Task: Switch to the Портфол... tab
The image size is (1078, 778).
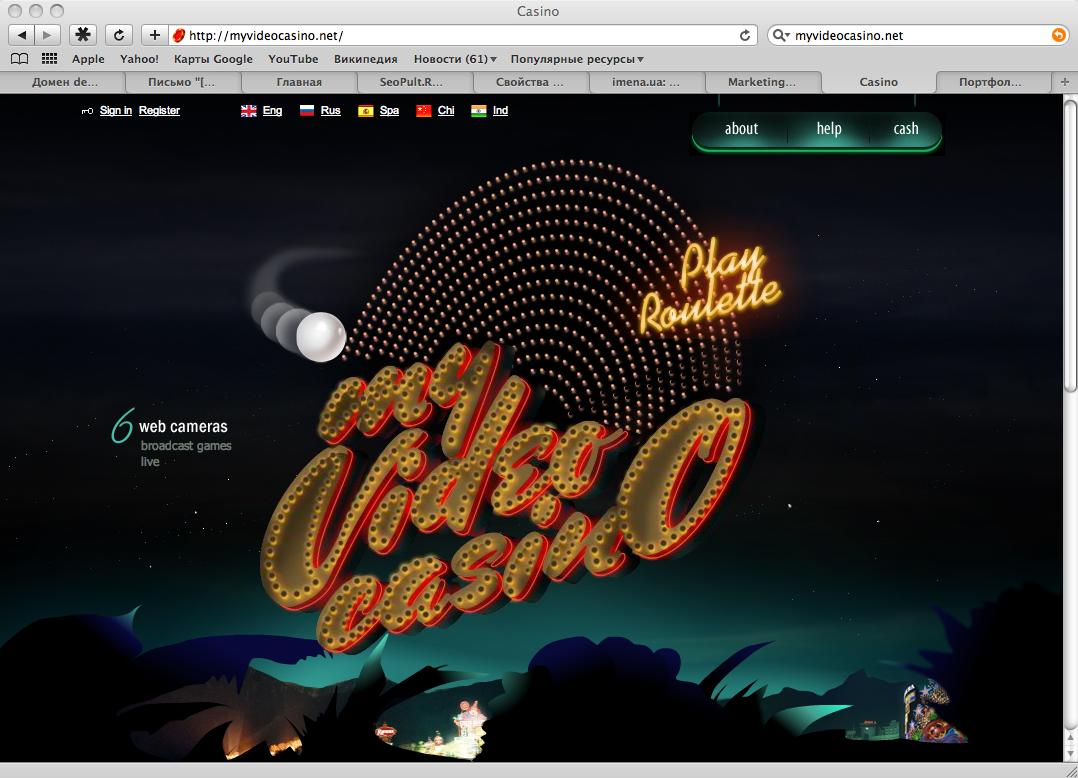Action: click(x=990, y=82)
